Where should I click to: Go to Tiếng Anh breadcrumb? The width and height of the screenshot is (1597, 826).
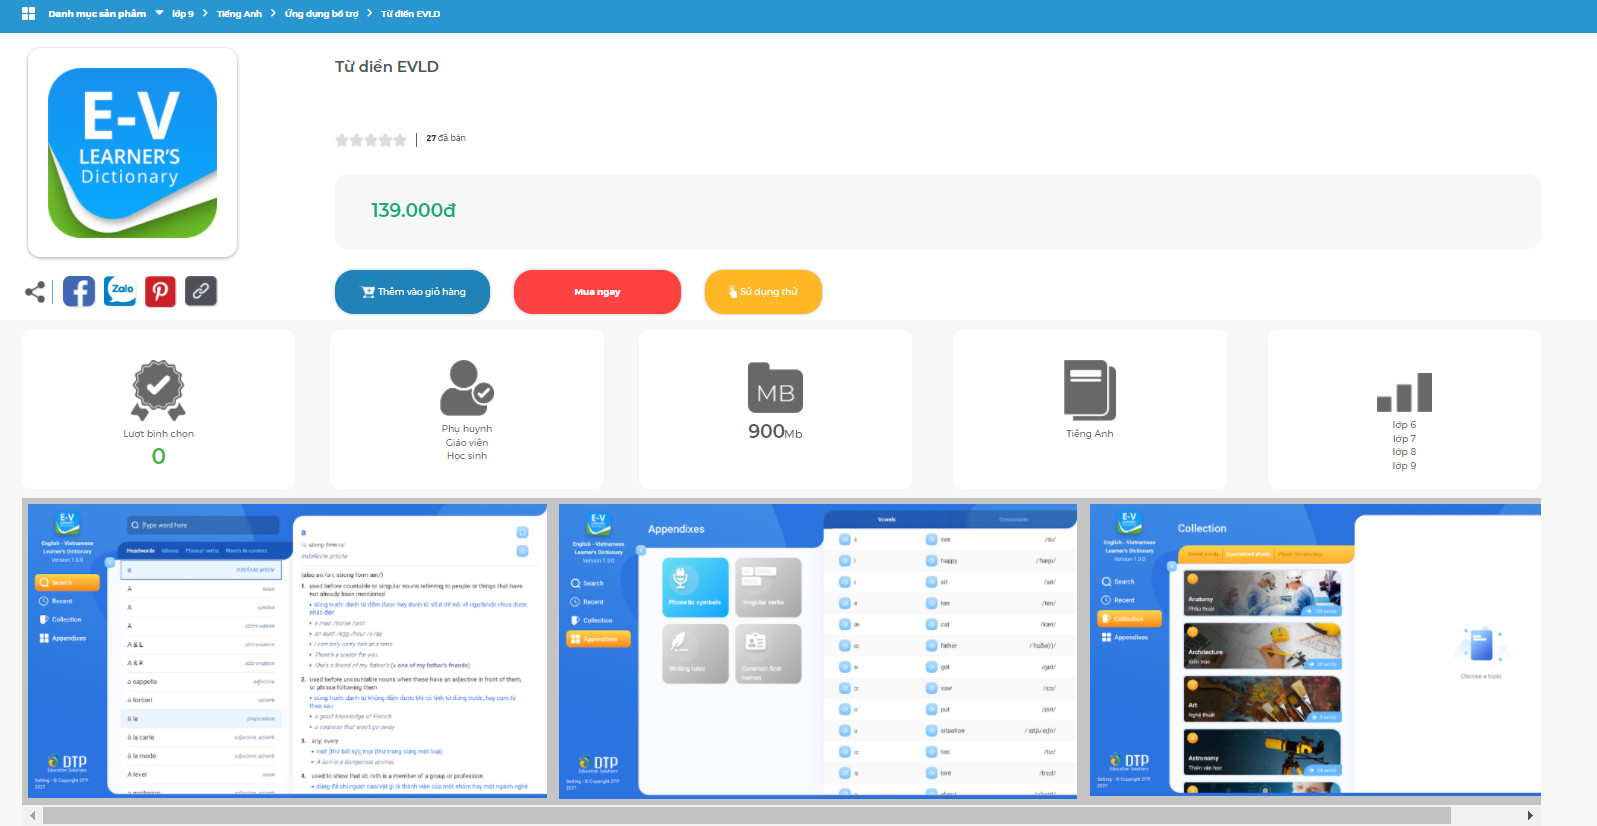click(x=239, y=14)
